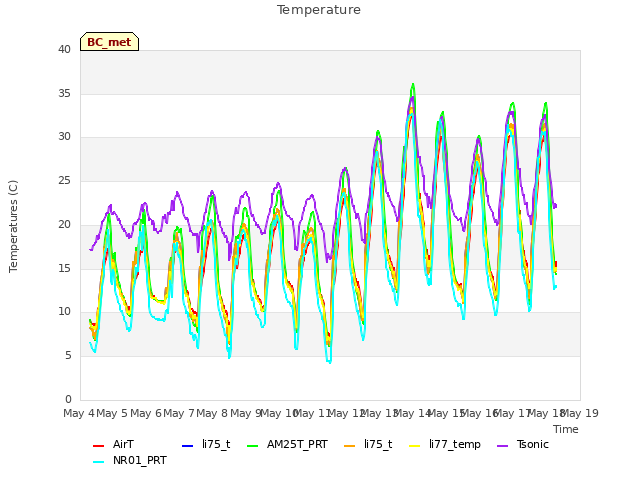Toggle the AirT series legend label
Screen dimensions: 640x480
tap(123, 444)
